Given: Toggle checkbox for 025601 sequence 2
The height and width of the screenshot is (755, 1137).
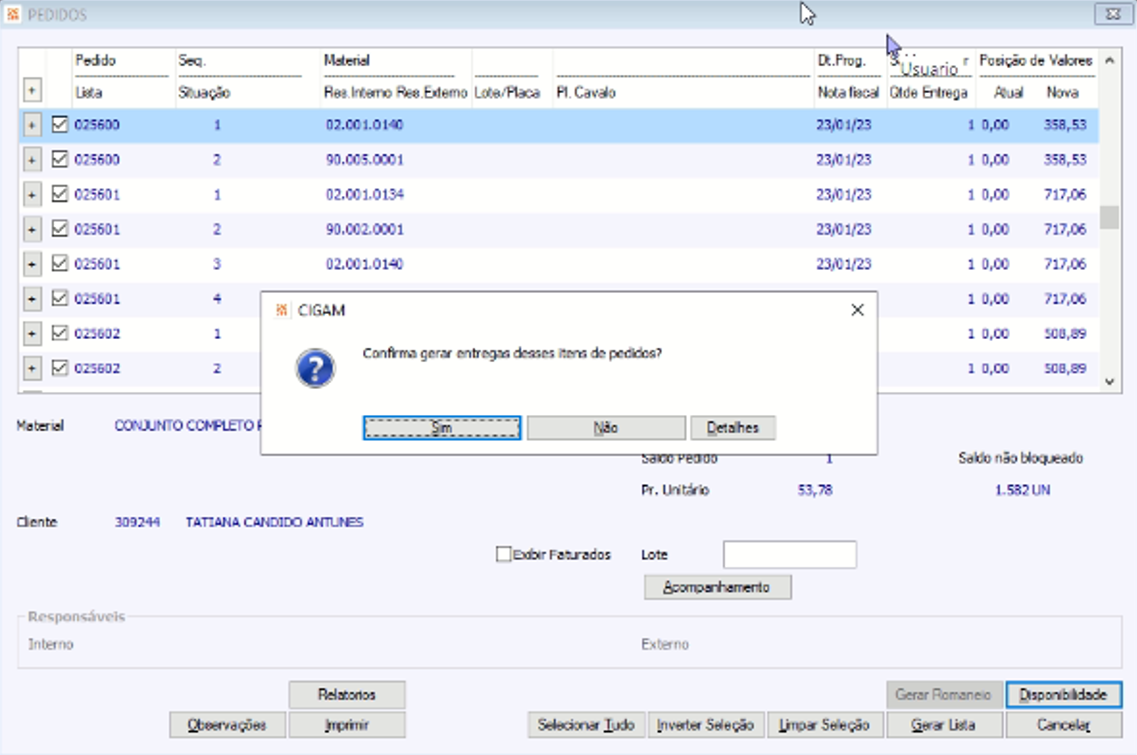Looking at the screenshot, I should point(59,229).
